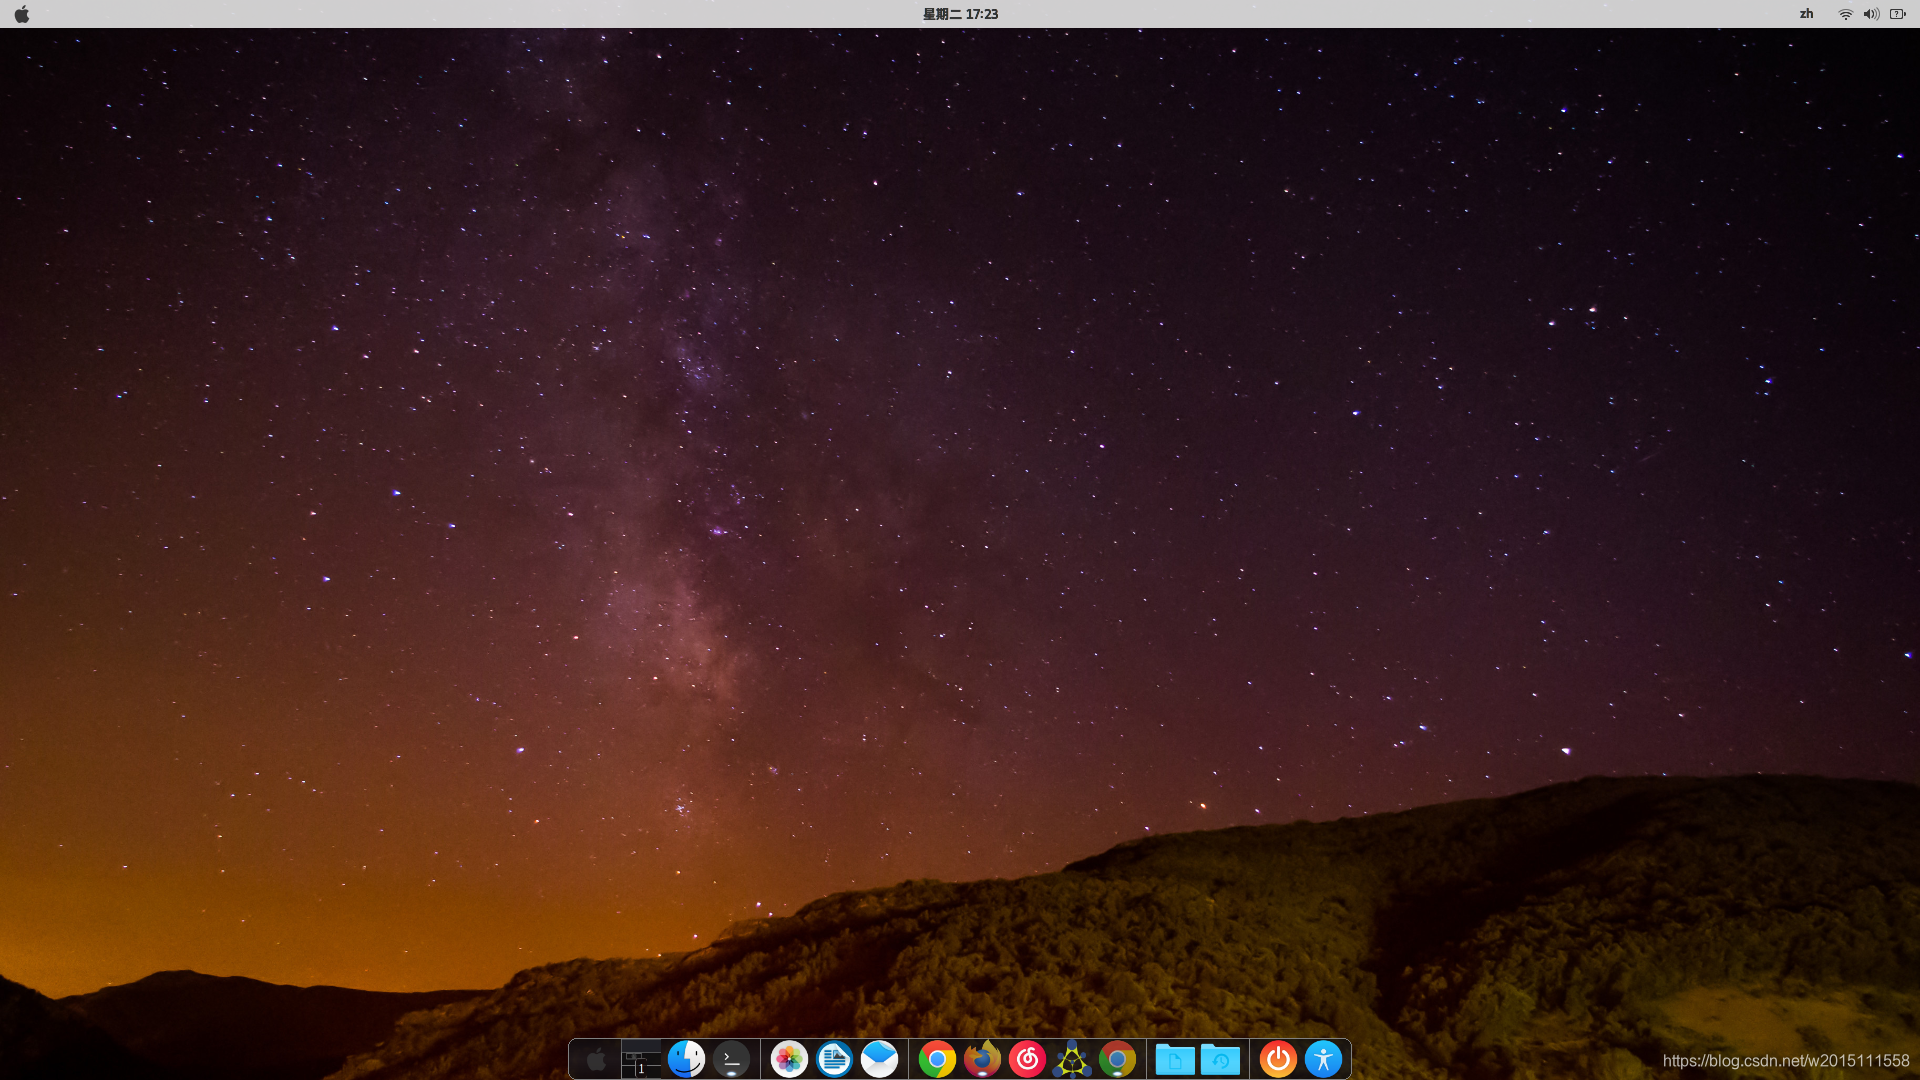Switch to the running Firefox browser
The image size is (1920, 1080).
coord(982,1059)
